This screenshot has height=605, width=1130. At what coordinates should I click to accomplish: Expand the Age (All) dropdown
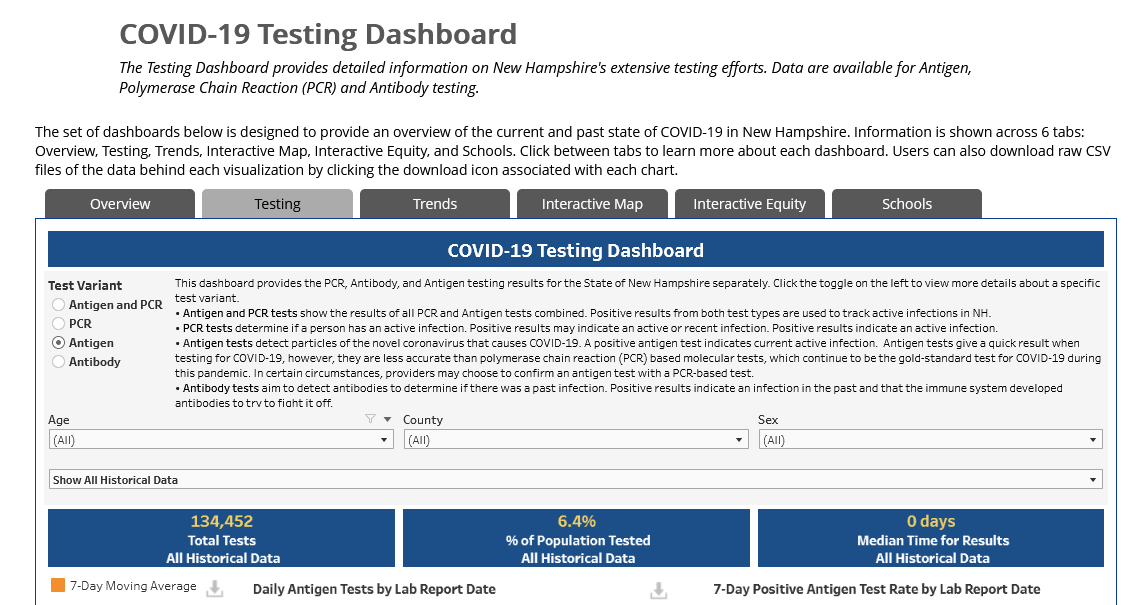point(221,439)
